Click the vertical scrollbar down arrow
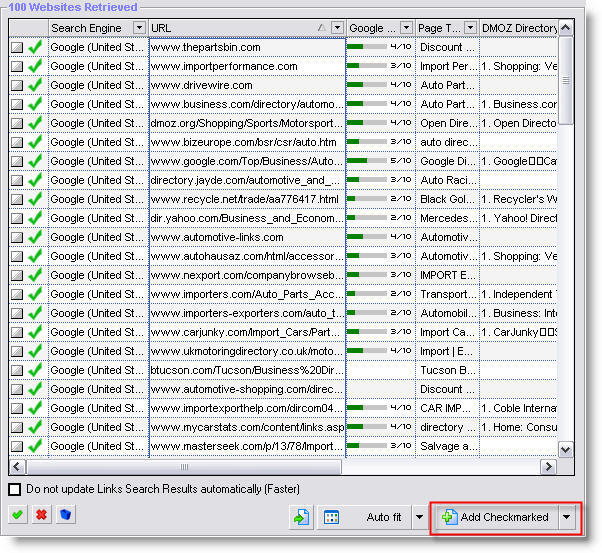602x553 pixels. (566, 449)
